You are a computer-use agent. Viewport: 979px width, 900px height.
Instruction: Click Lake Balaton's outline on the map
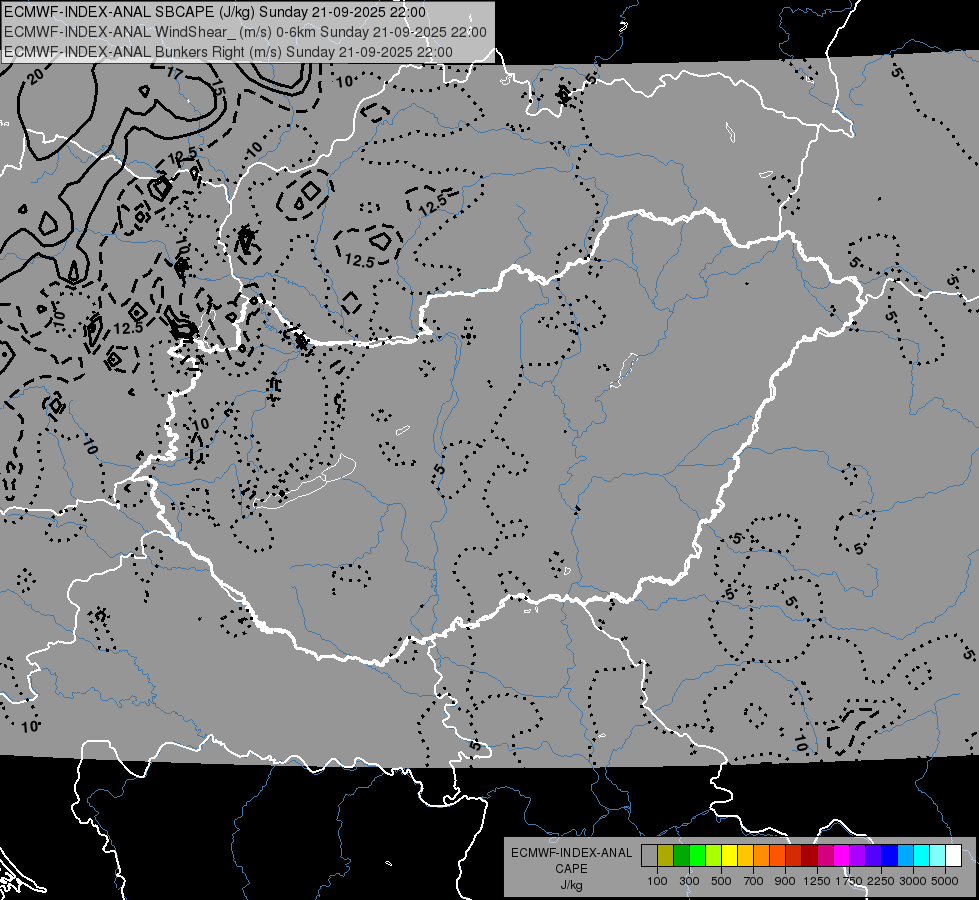[x=306, y=482]
